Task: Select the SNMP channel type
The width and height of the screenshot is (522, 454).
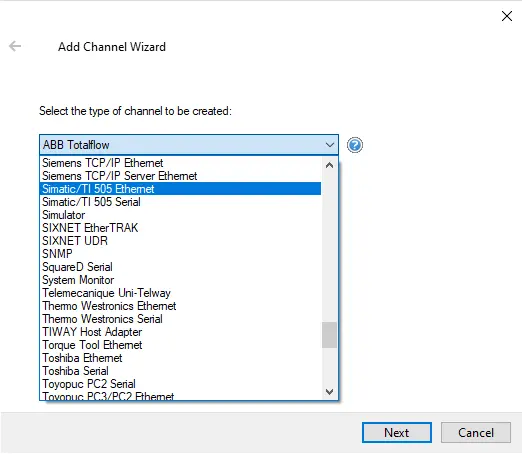Action: [180, 254]
